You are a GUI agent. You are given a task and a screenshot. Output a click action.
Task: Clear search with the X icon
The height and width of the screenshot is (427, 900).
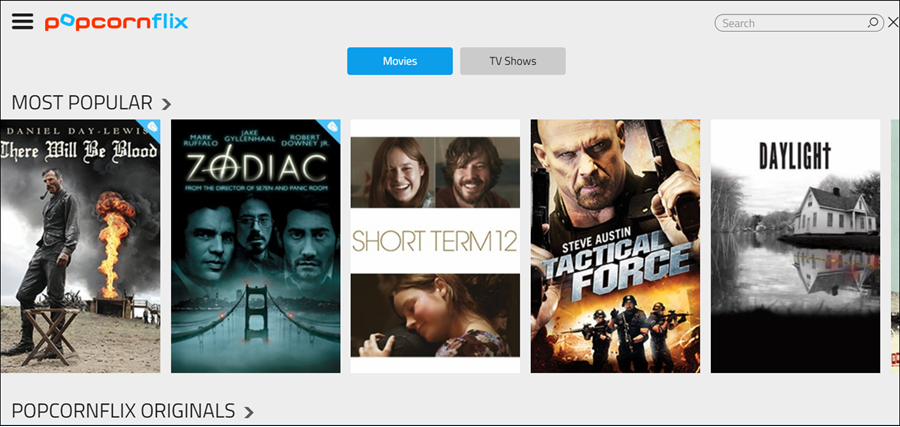pos(893,22)
